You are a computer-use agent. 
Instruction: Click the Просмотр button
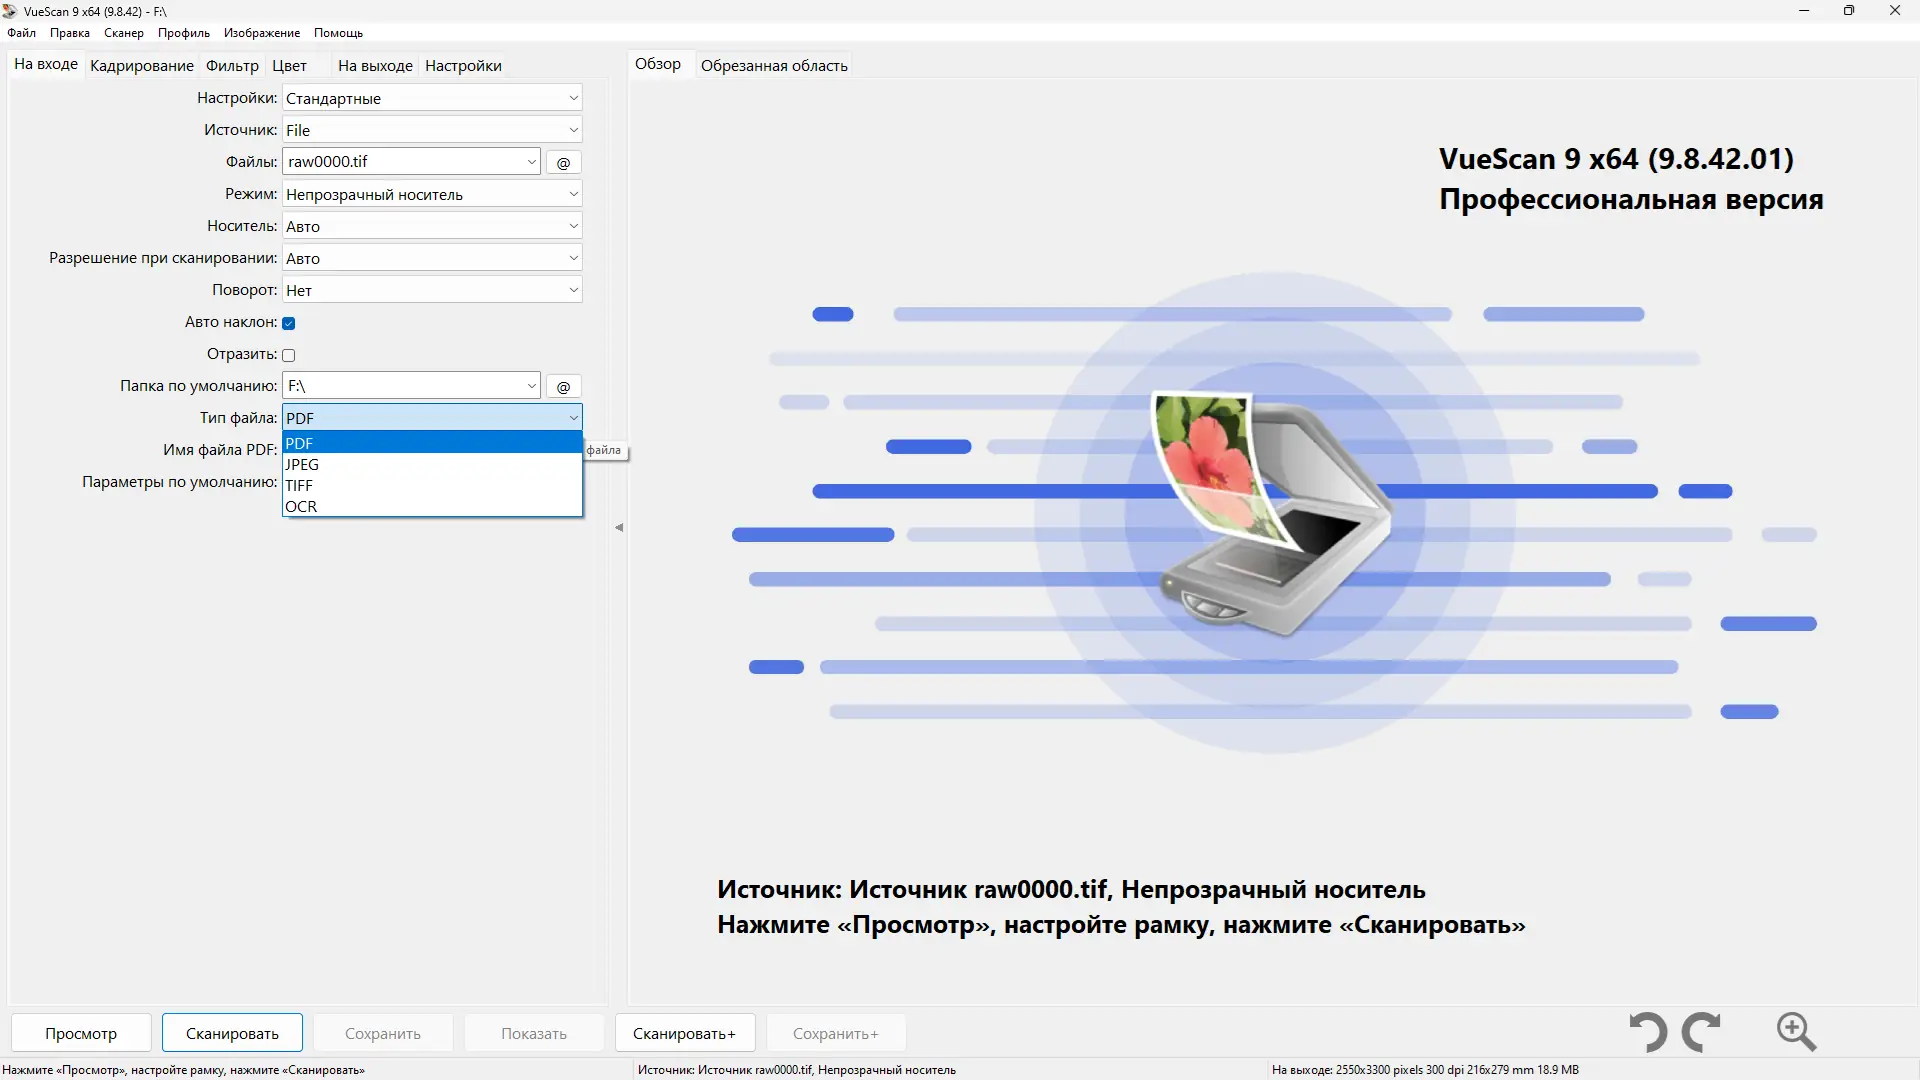[x=81, y=1032]
